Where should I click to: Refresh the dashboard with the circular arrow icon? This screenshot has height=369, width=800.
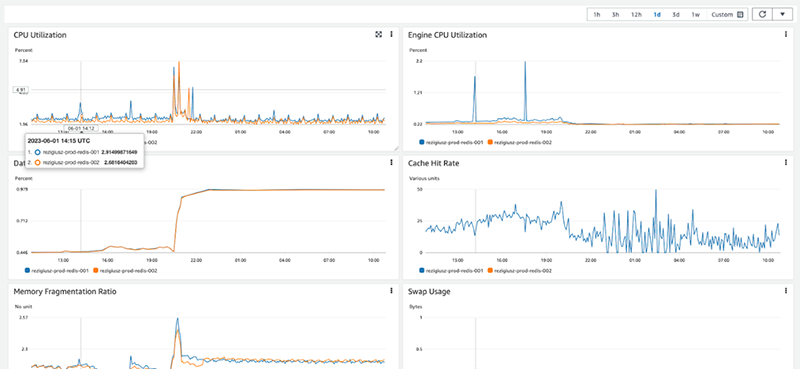762,14
